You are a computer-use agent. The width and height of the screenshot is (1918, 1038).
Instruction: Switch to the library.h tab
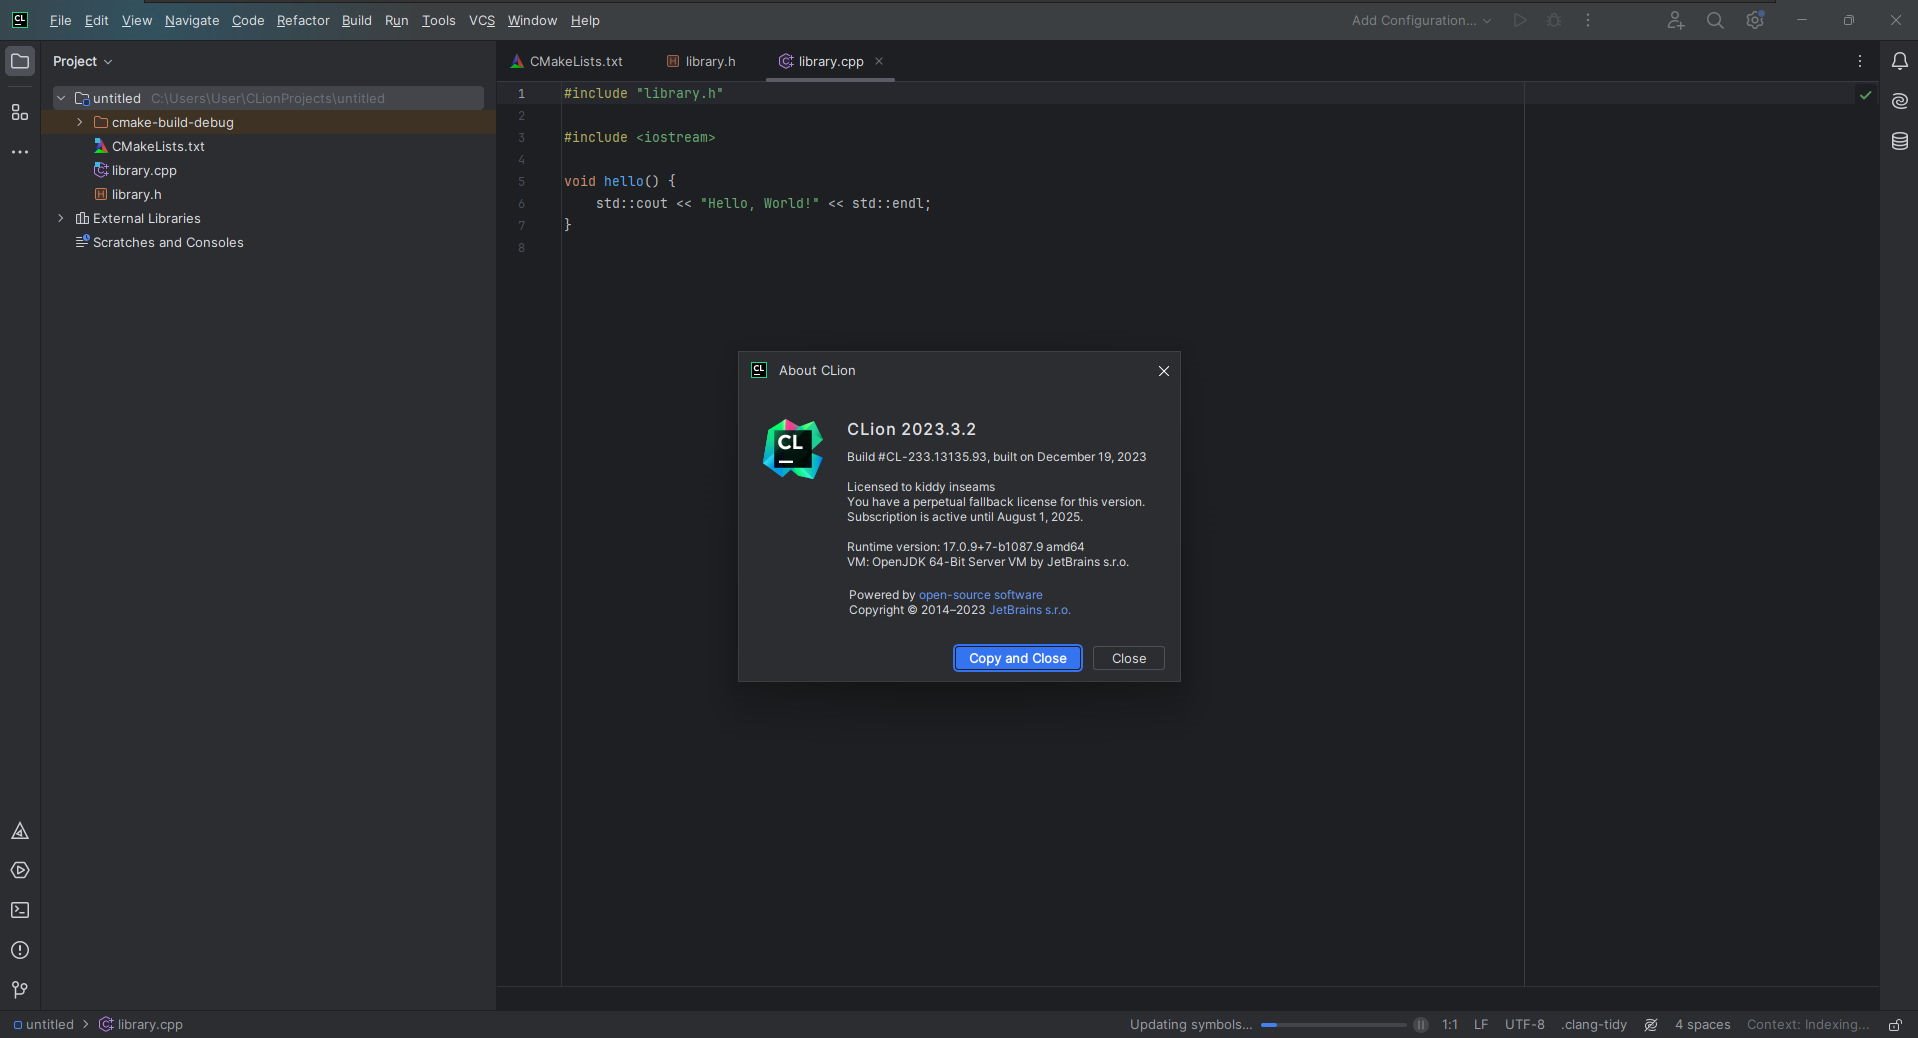click(x=701, y=61)
